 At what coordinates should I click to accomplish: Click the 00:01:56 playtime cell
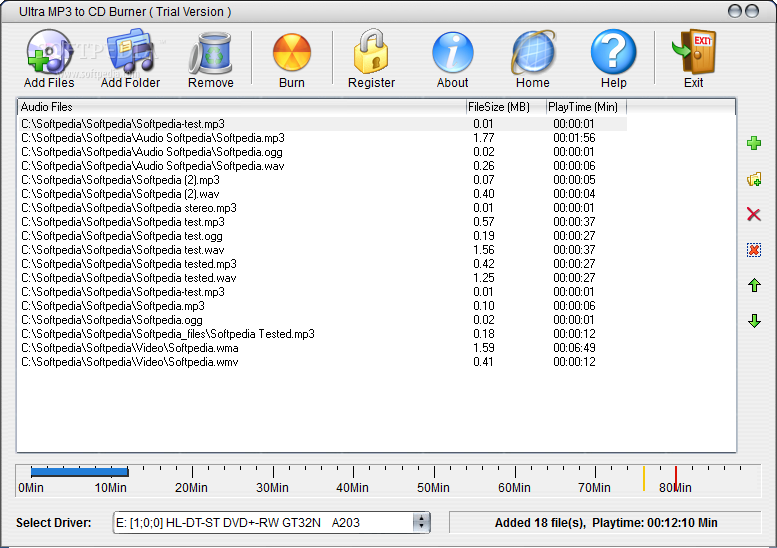click(574, 138)
